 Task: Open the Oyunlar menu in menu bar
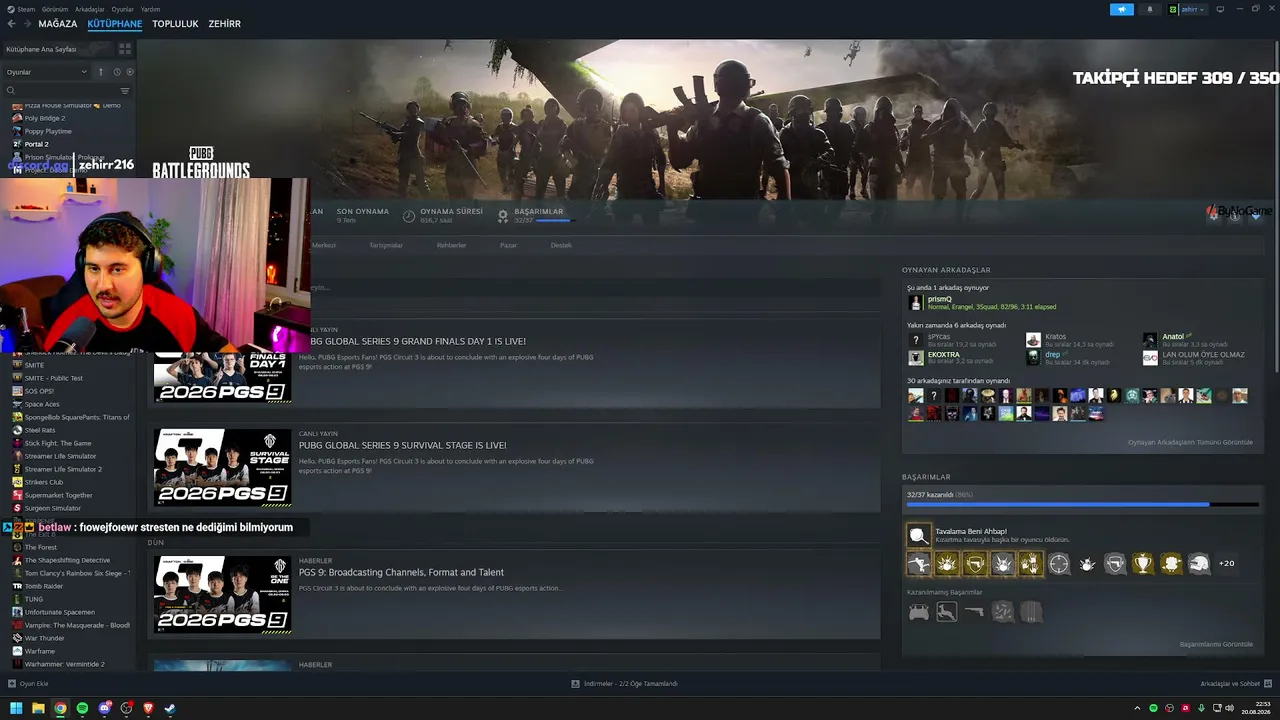[122, 9]
